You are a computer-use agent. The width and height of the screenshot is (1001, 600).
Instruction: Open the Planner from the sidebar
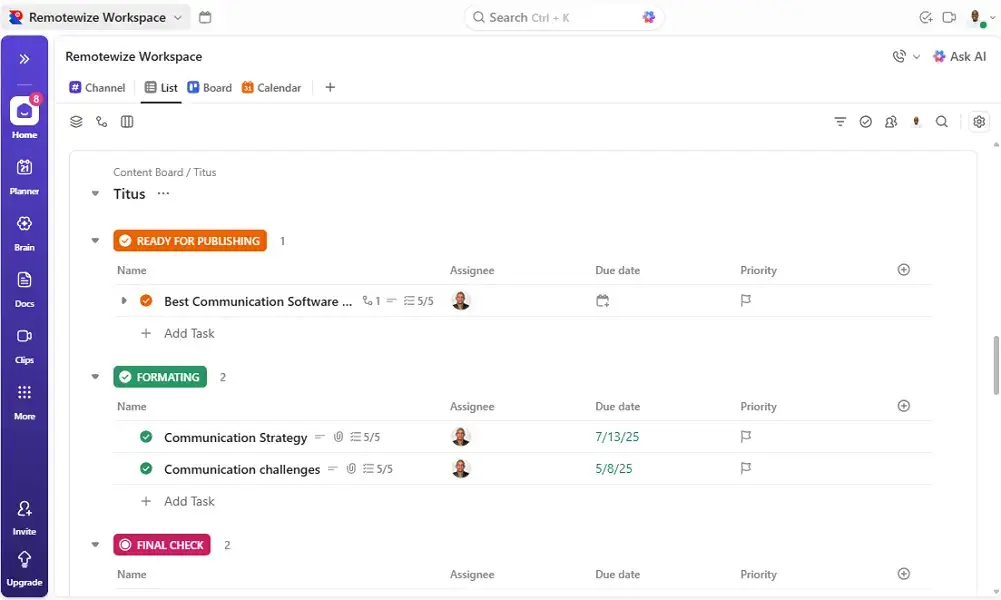point(24,170)
